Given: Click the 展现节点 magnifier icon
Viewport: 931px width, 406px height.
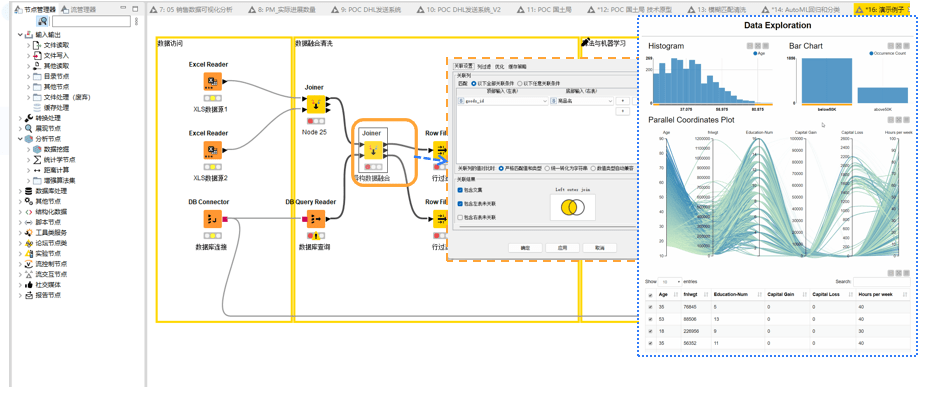Looking at the screenshot, I should 29,128.
